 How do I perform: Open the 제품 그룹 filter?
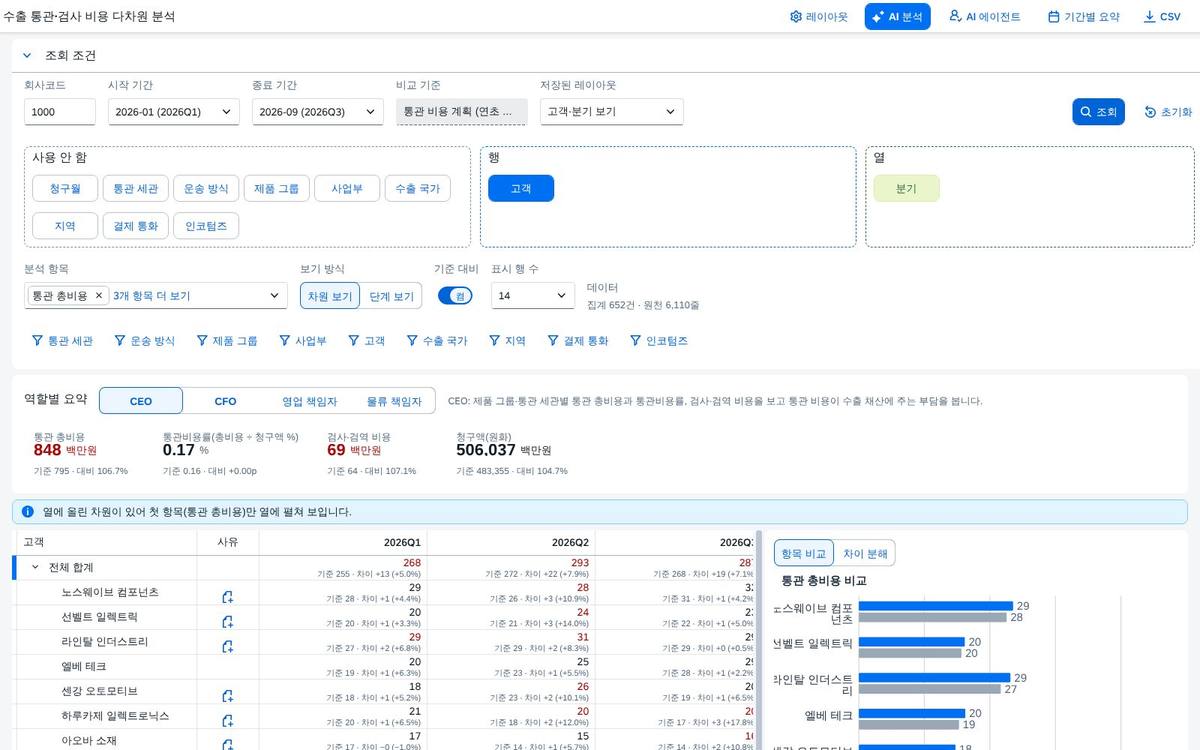(x=227, y=341)
